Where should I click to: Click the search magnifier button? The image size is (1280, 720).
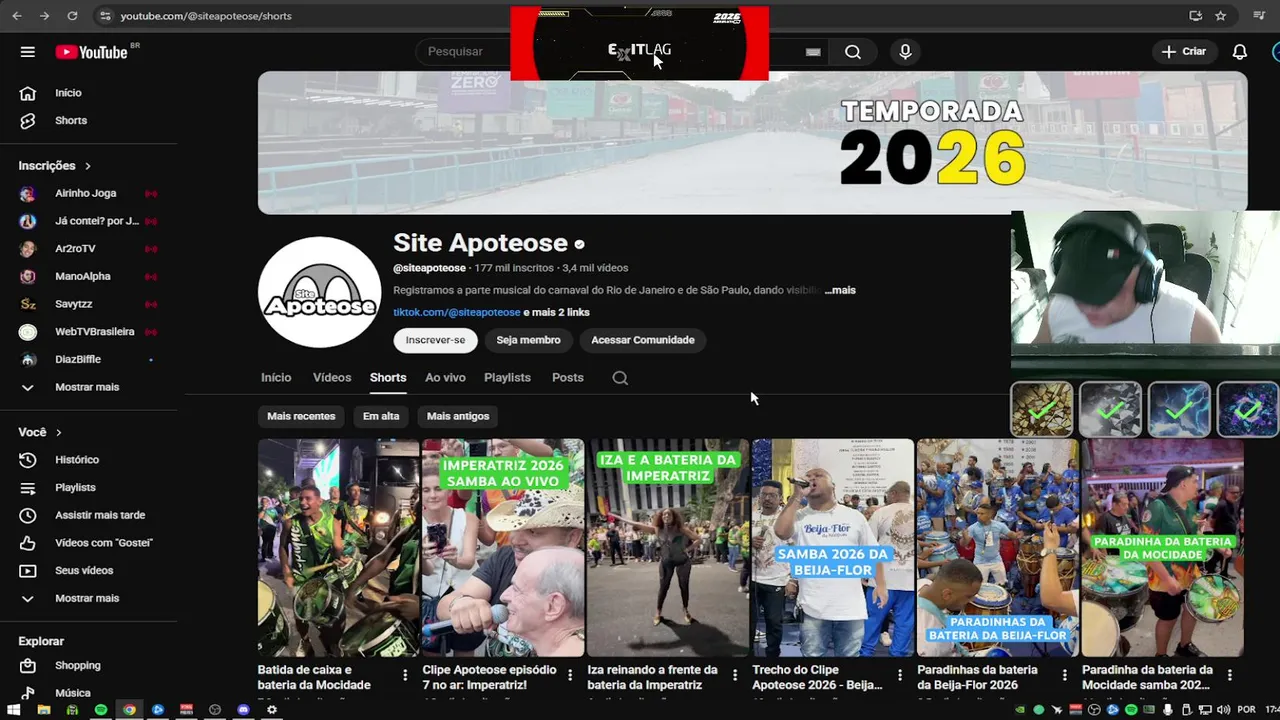tap(853, 52)
